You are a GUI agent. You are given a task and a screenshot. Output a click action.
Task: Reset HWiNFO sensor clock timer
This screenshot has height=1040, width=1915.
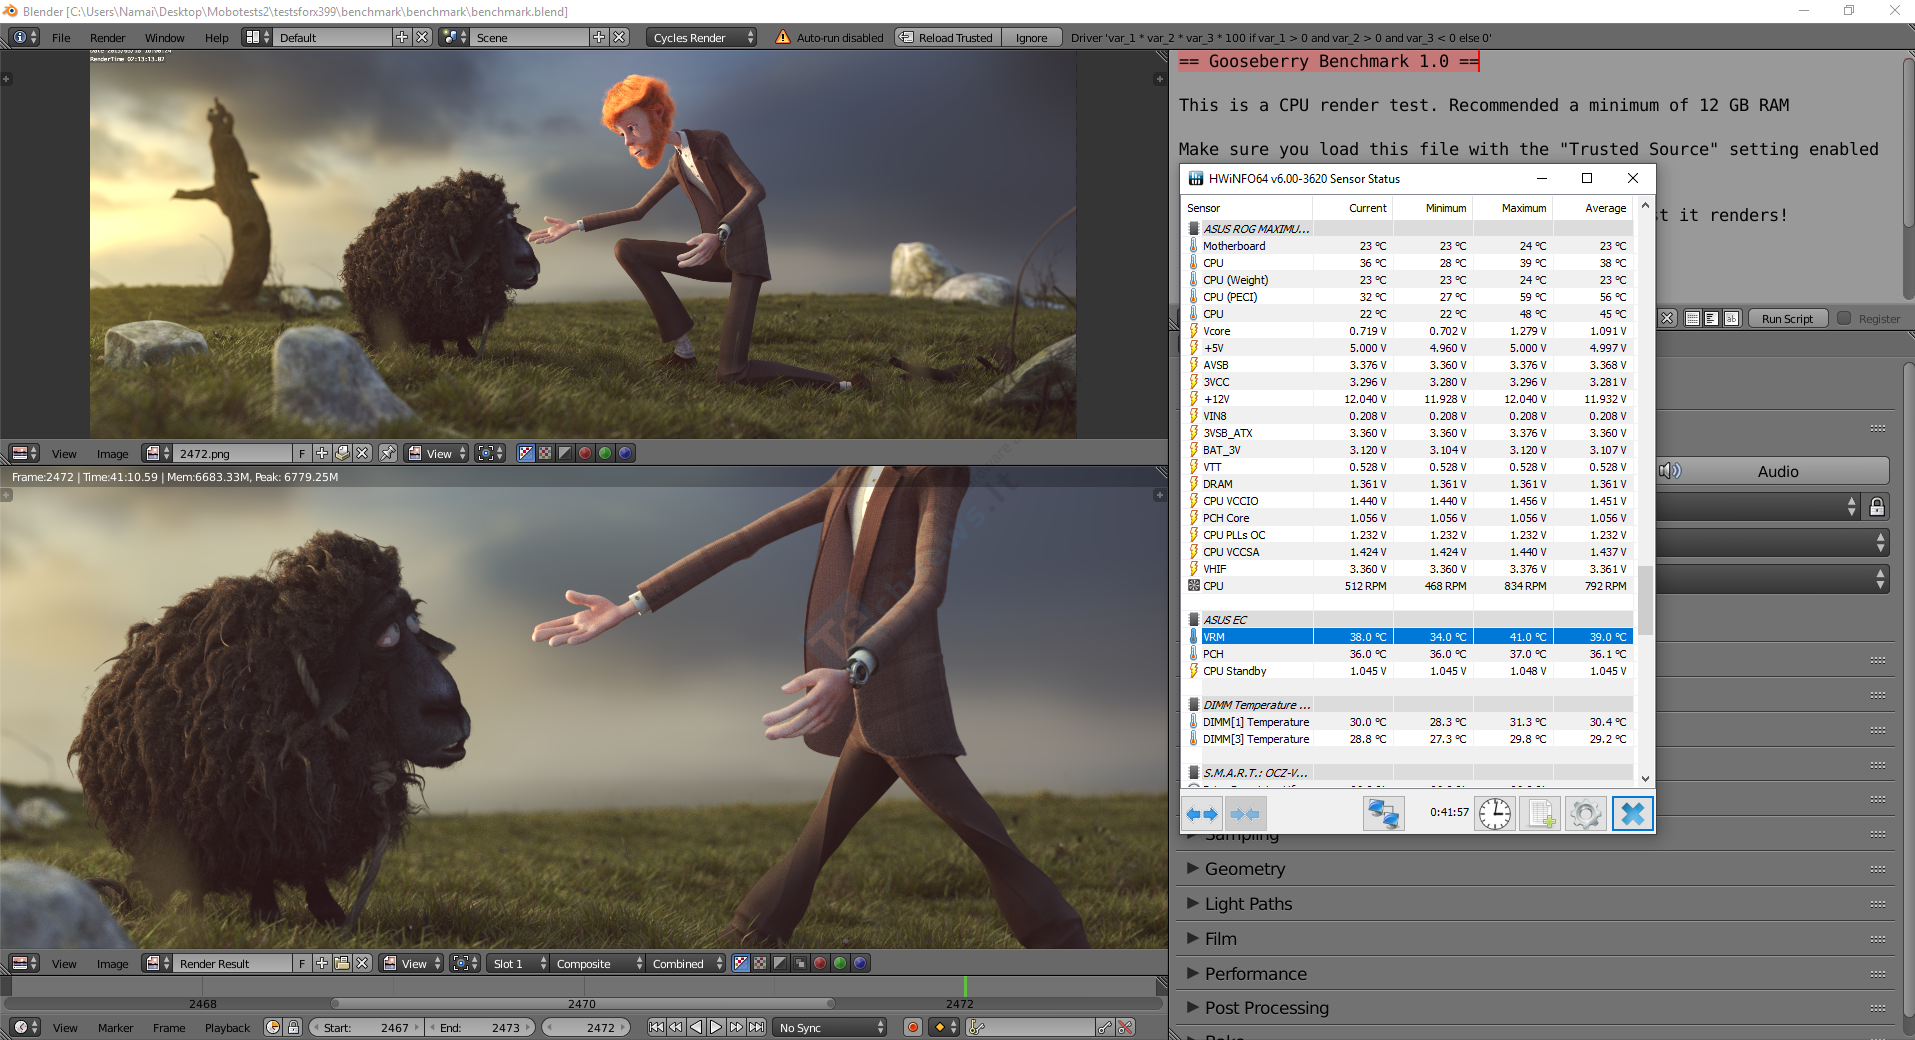[x=1495, y=813]
